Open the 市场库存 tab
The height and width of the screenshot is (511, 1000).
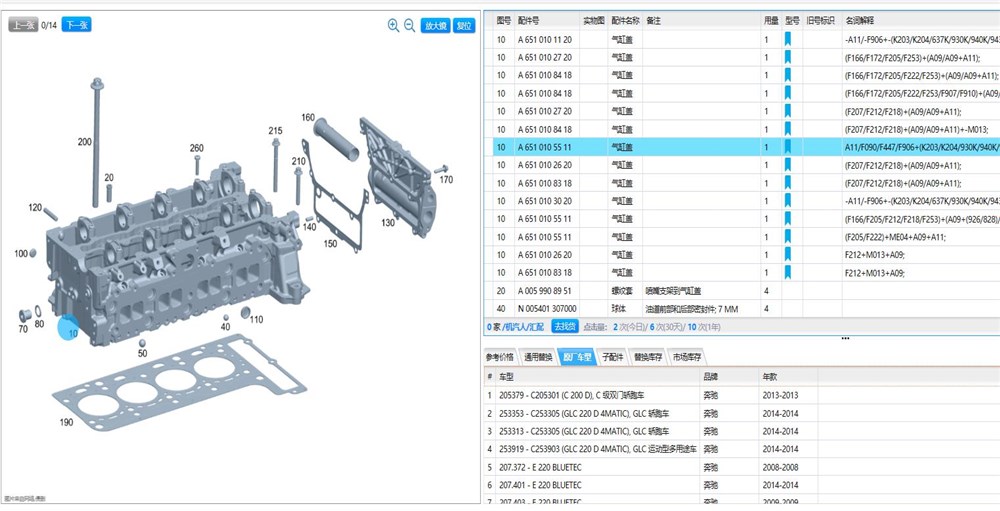click(x=687, y=357)
